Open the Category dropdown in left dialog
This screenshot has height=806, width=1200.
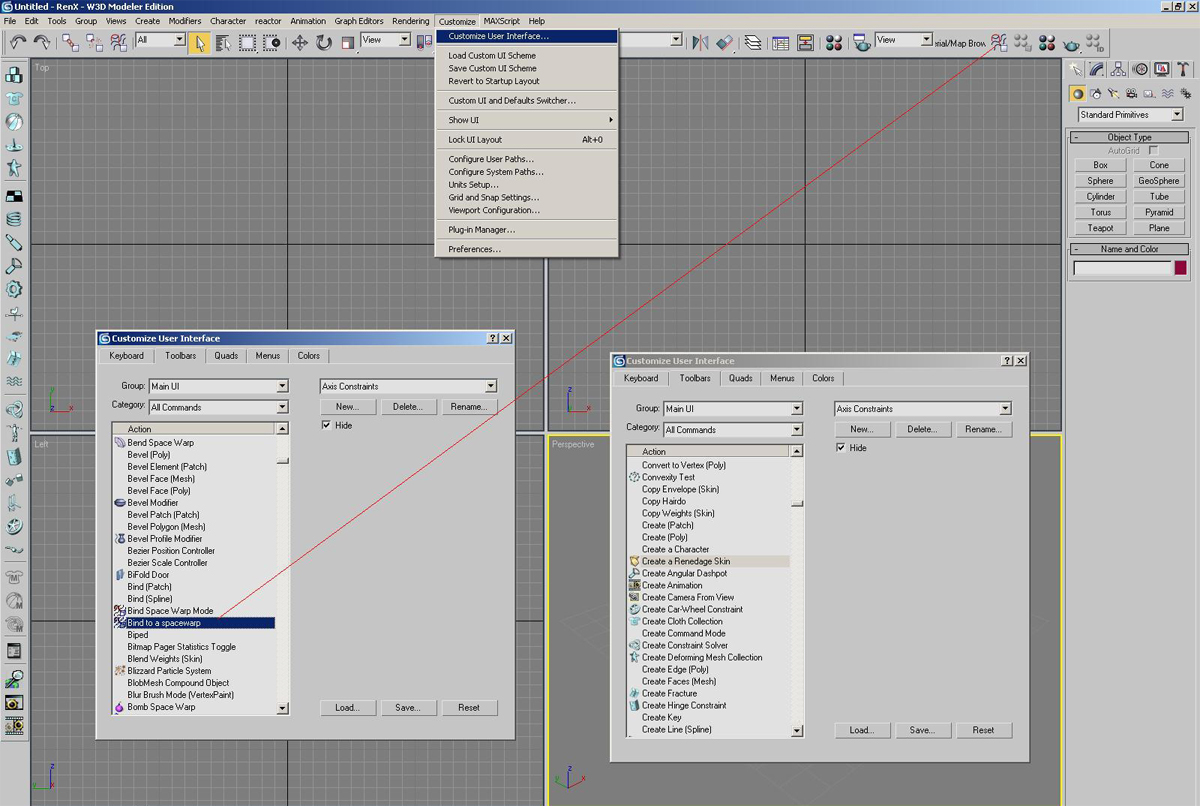pyautogui.click(x=282, y=407)
